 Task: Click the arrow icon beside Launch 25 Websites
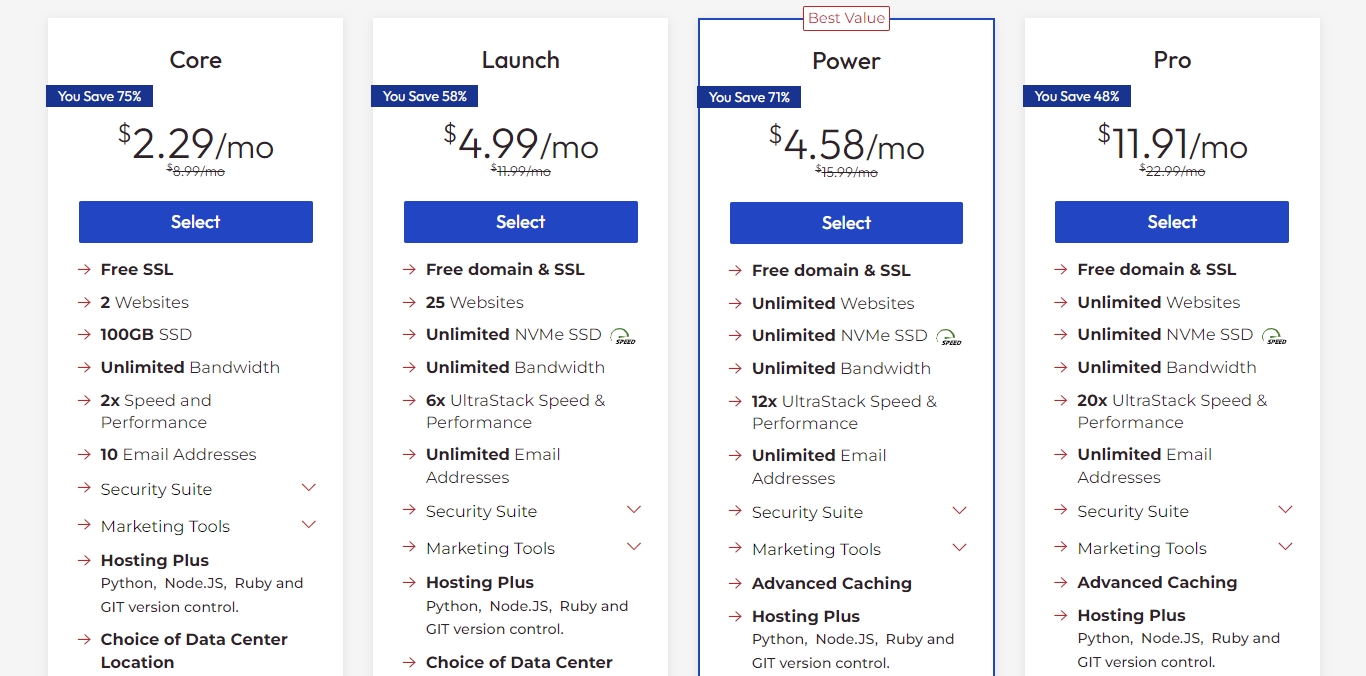click(x=409, y=302)
